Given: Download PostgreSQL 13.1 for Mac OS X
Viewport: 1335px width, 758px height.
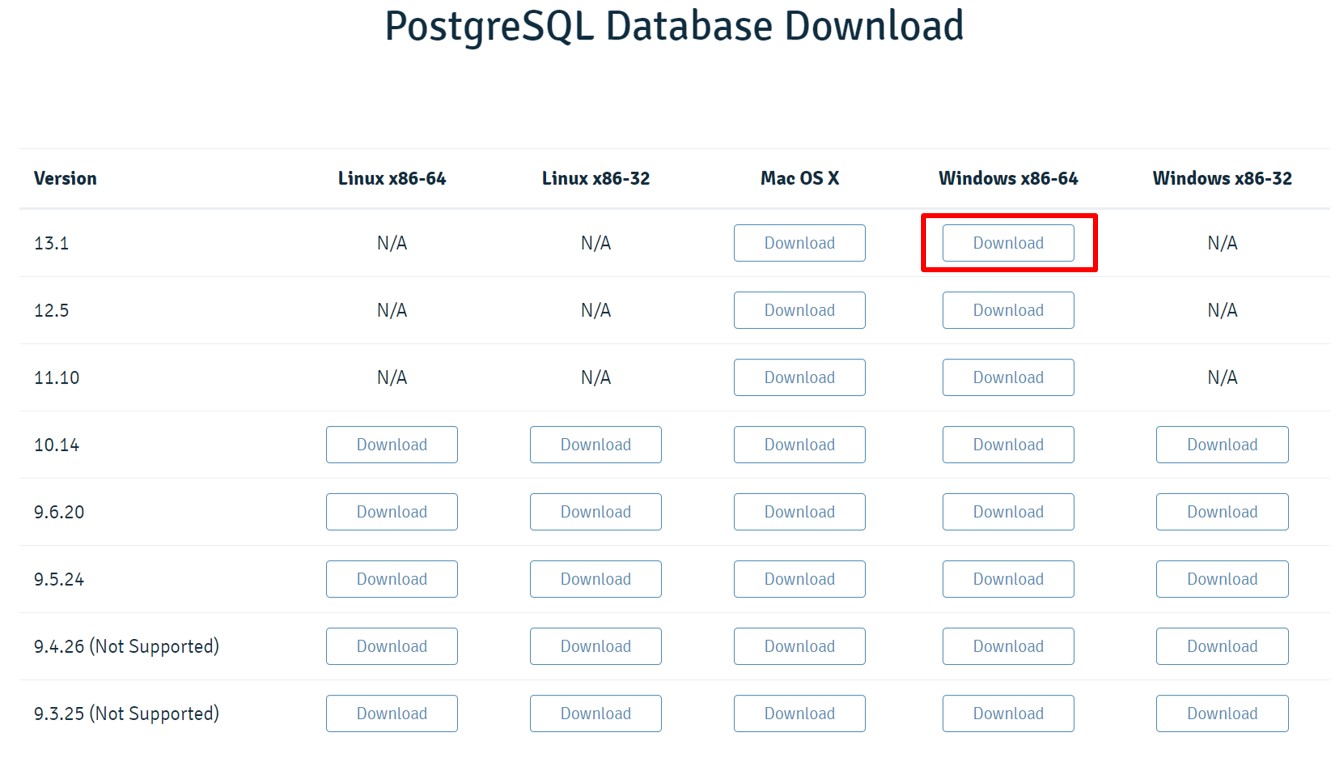Looking at the screenshot, I should tap(799, 243).
